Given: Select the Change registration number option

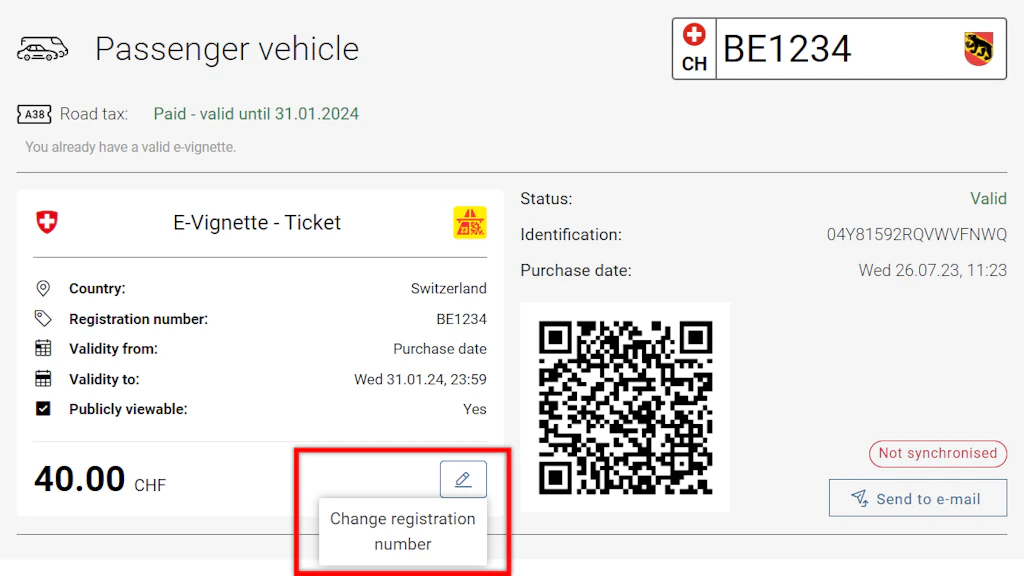Looking at the screenshot, I should coord(403,531).
